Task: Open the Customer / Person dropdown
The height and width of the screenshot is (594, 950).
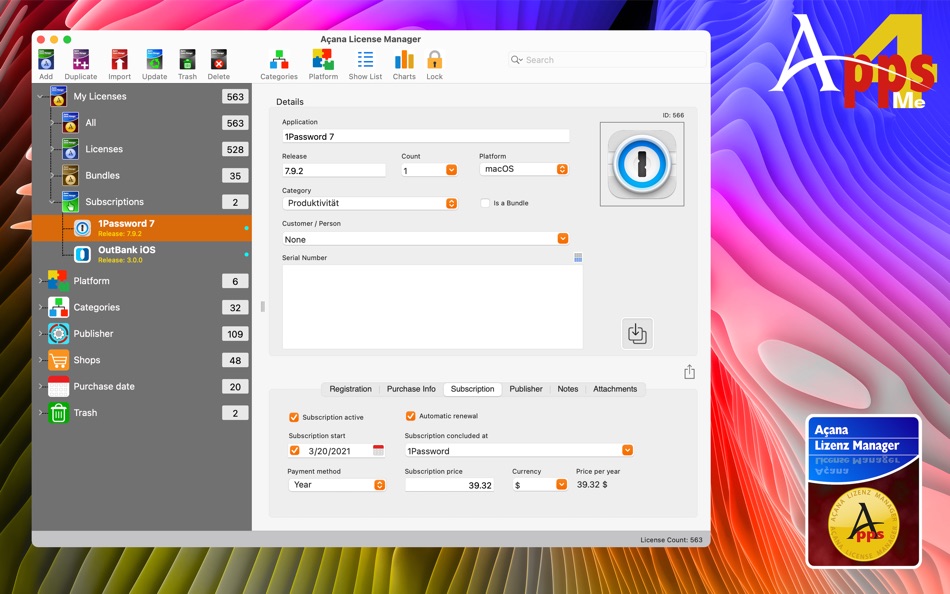Action: 563,239
